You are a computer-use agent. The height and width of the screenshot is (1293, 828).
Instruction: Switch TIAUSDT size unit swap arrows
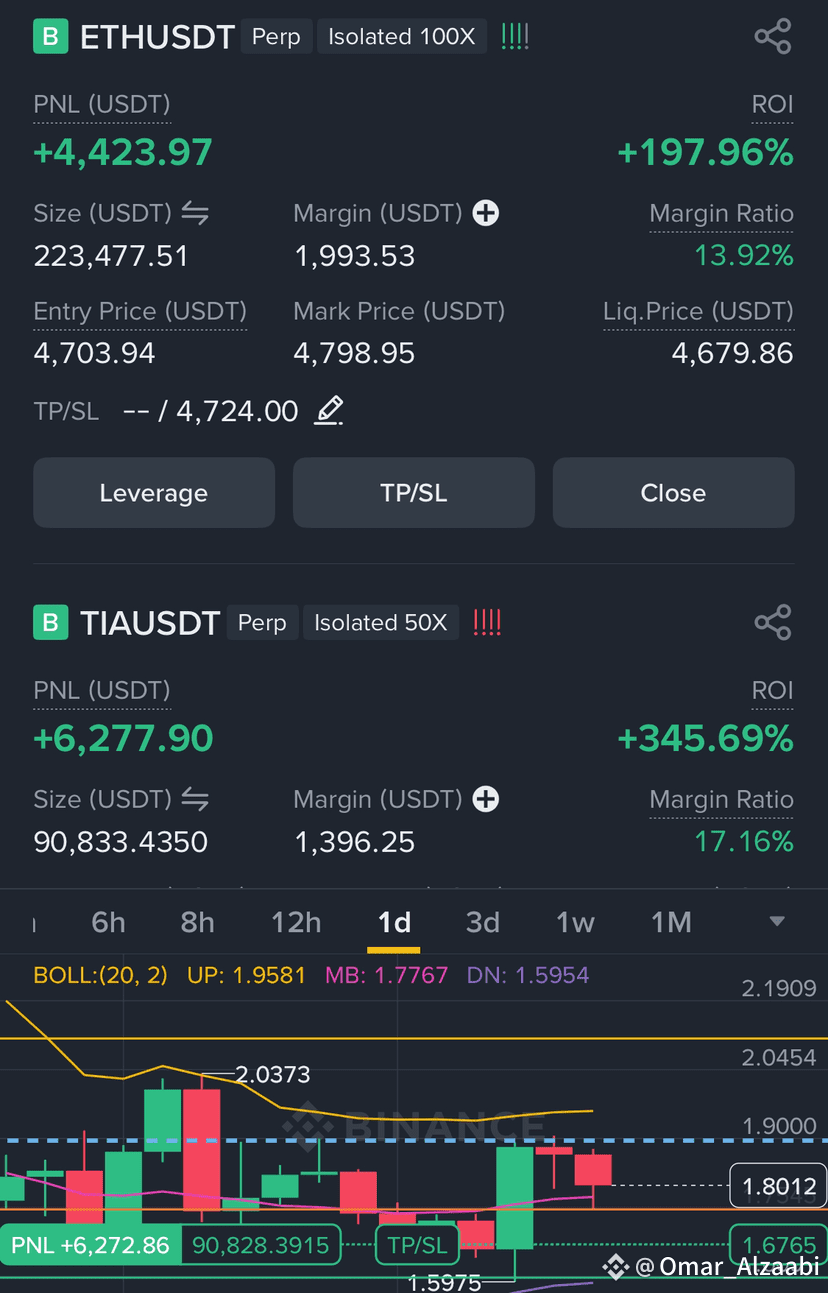(195, 799)
